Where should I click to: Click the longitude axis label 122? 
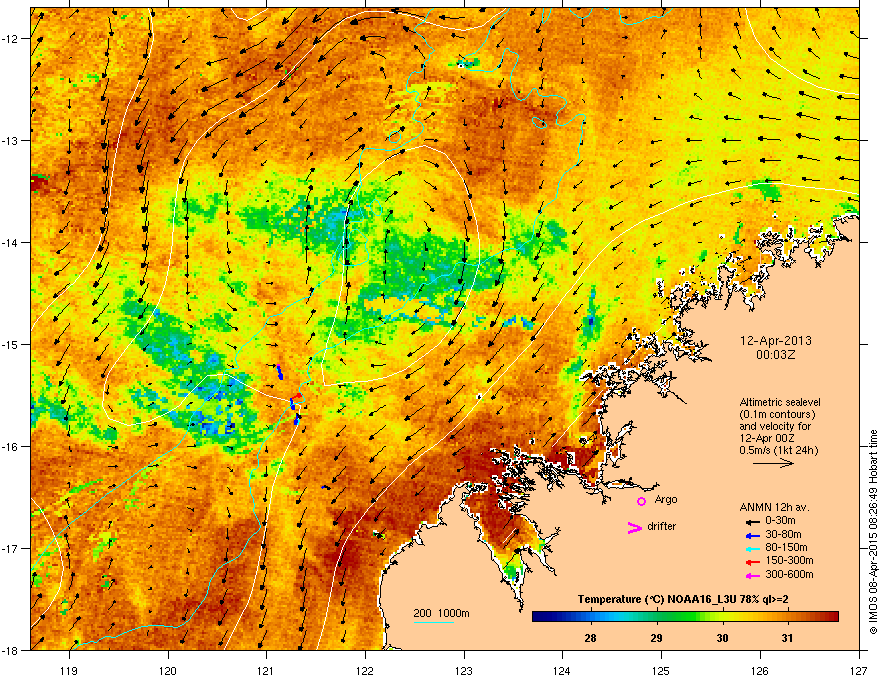tap(365, 670)
